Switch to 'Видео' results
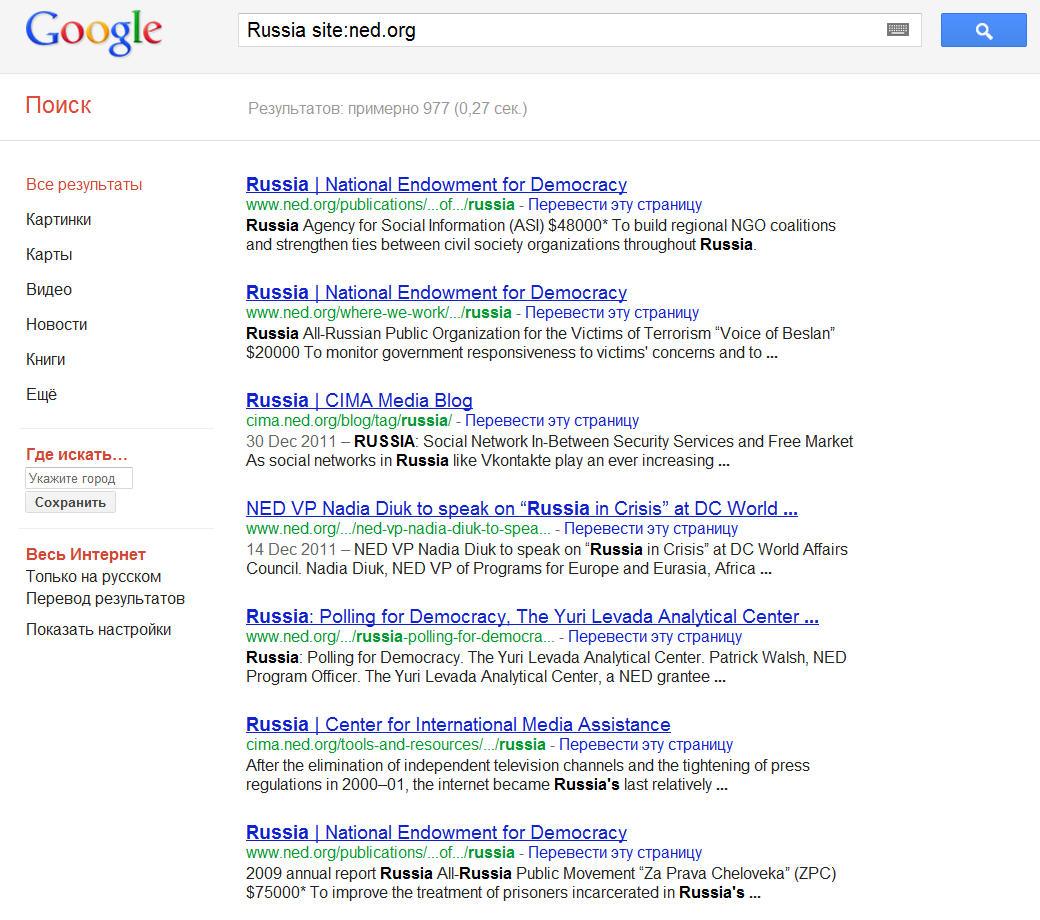This screenshot has width=1040, height=920. [49, 289]
